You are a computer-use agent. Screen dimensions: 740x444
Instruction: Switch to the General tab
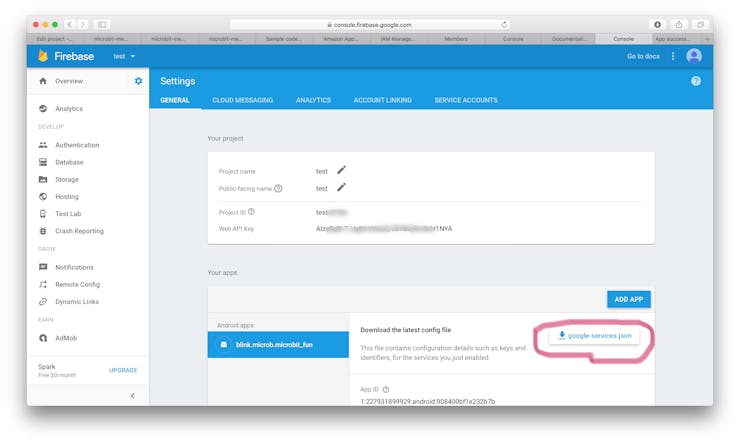click(x=175, y=100)
